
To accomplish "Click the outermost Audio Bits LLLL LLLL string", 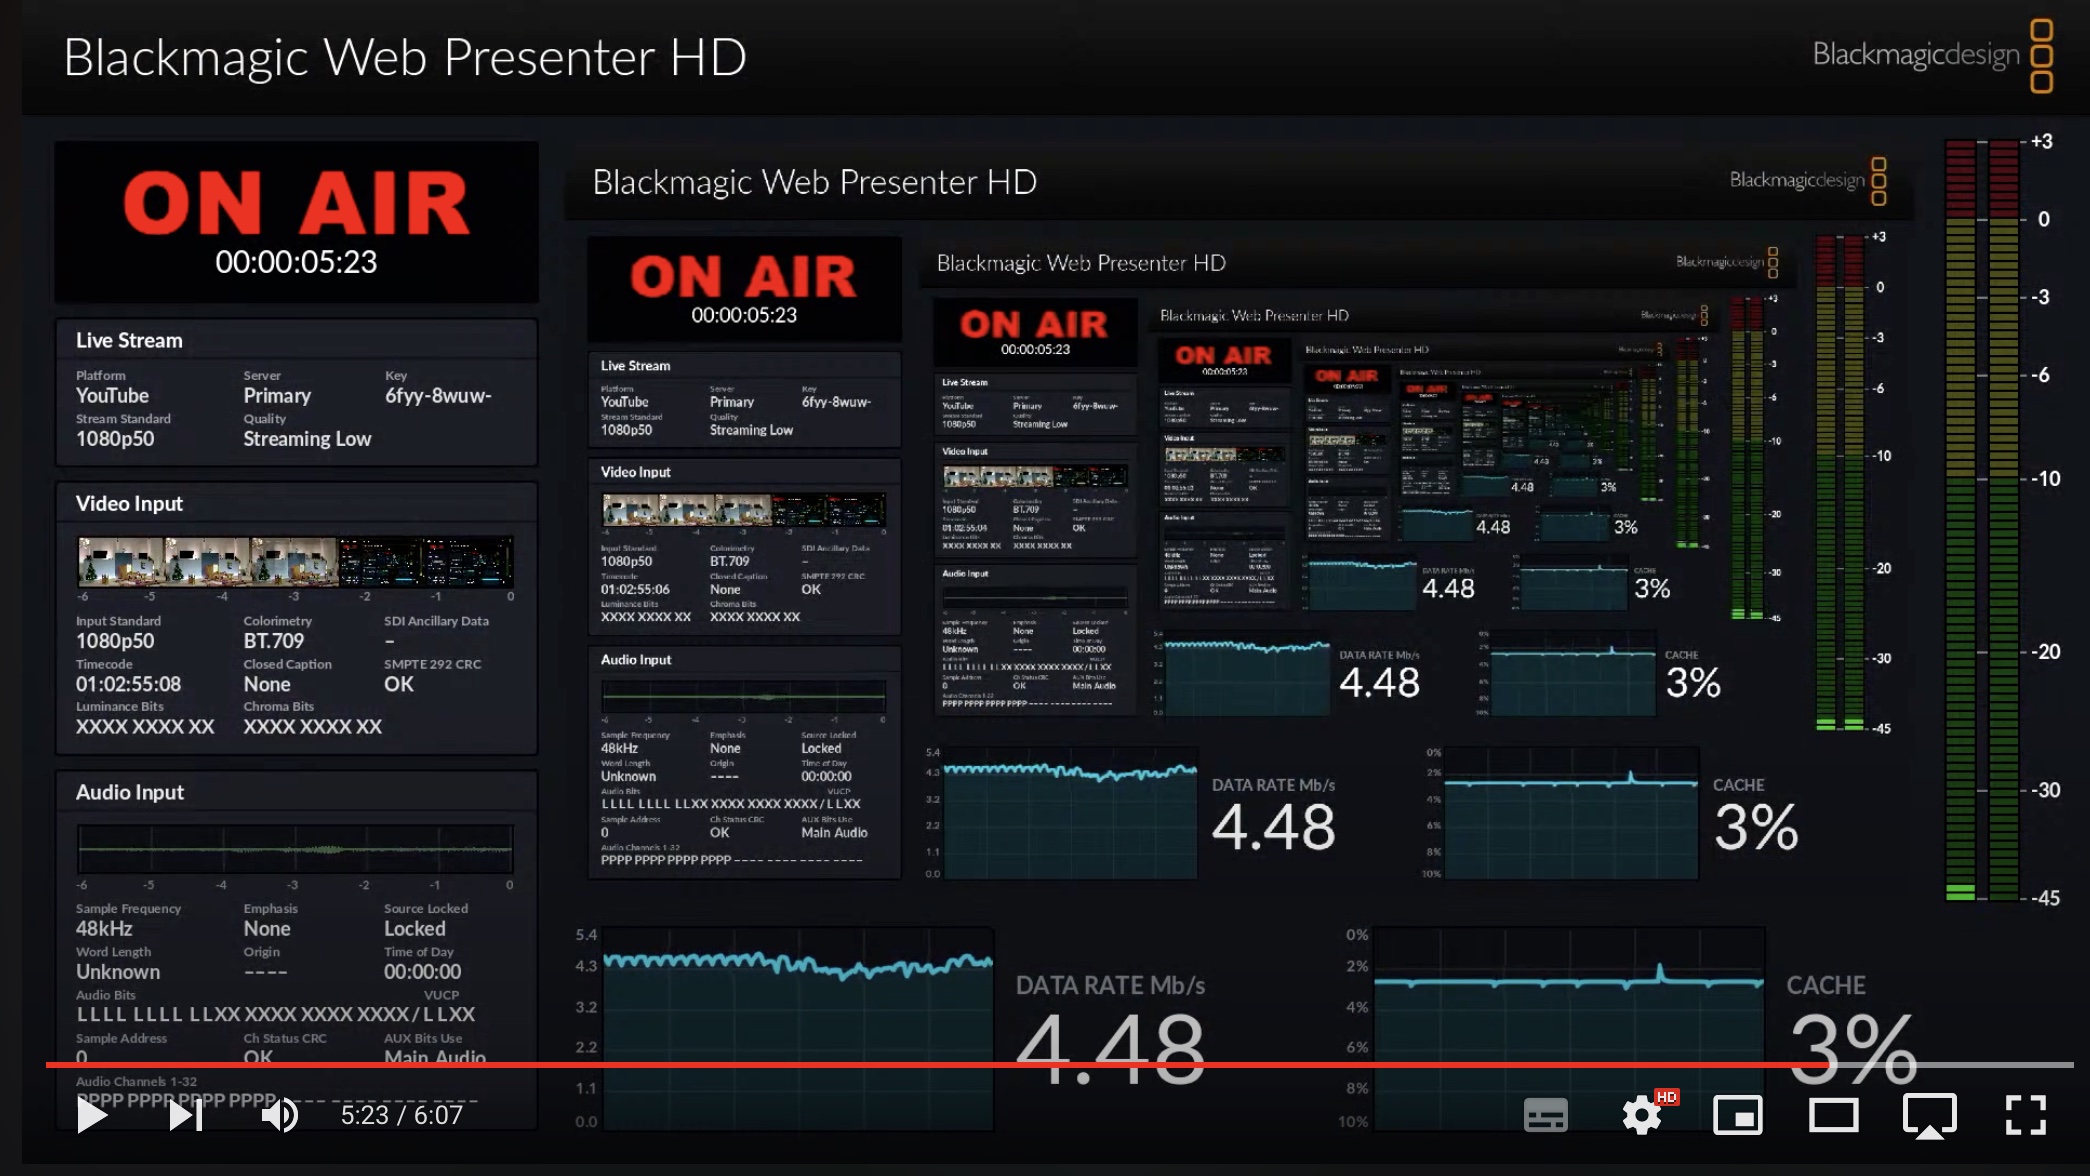I will point(275,1014).
